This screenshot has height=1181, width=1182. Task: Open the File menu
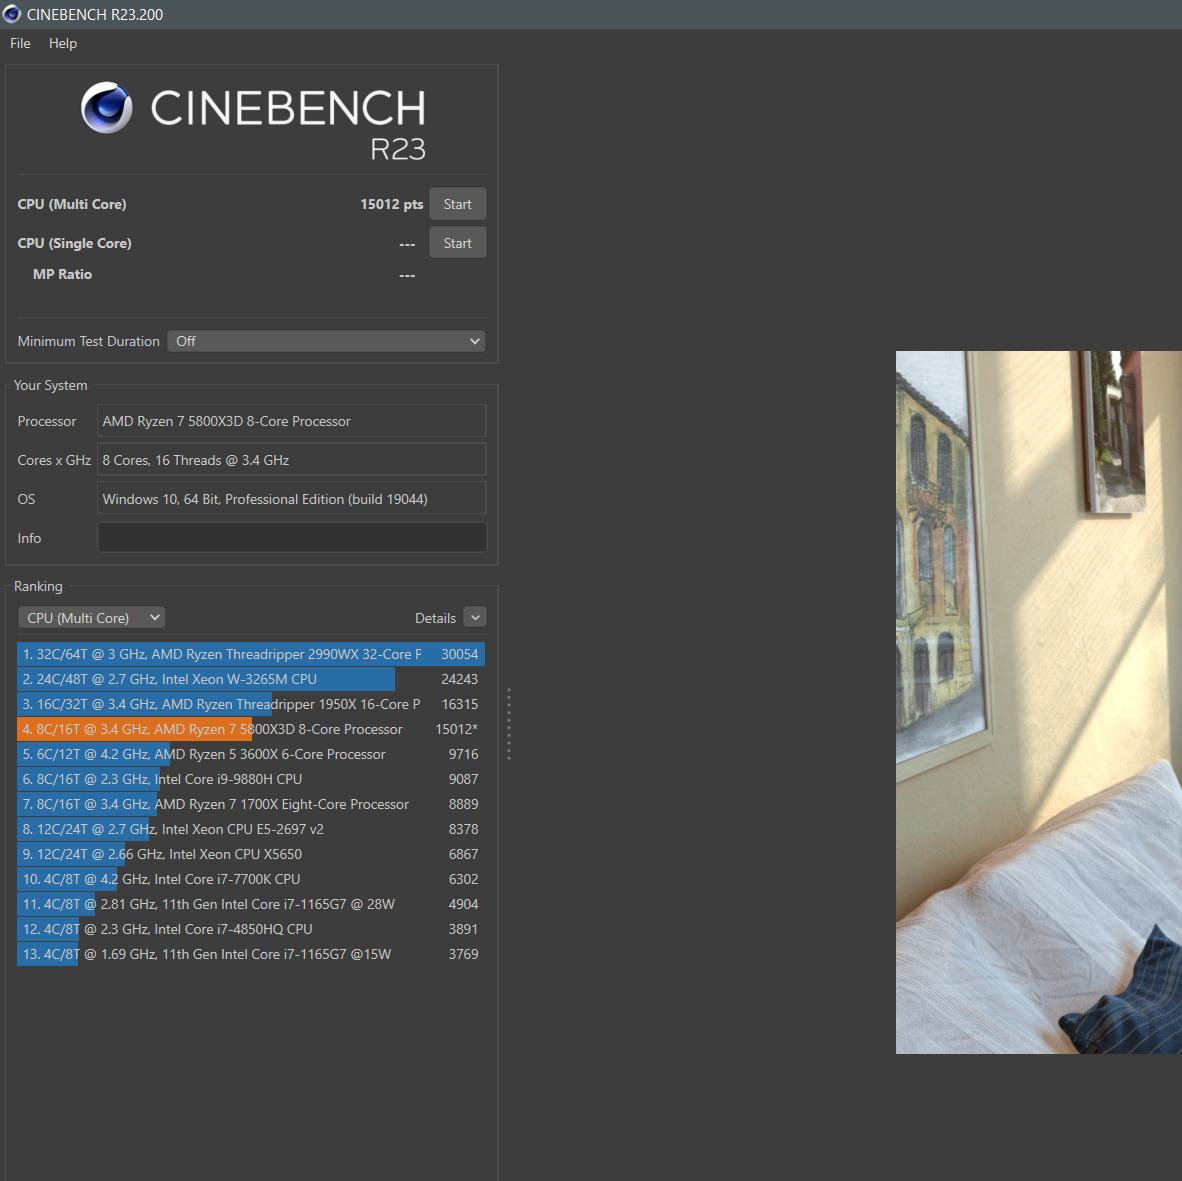tap(20, 43)
